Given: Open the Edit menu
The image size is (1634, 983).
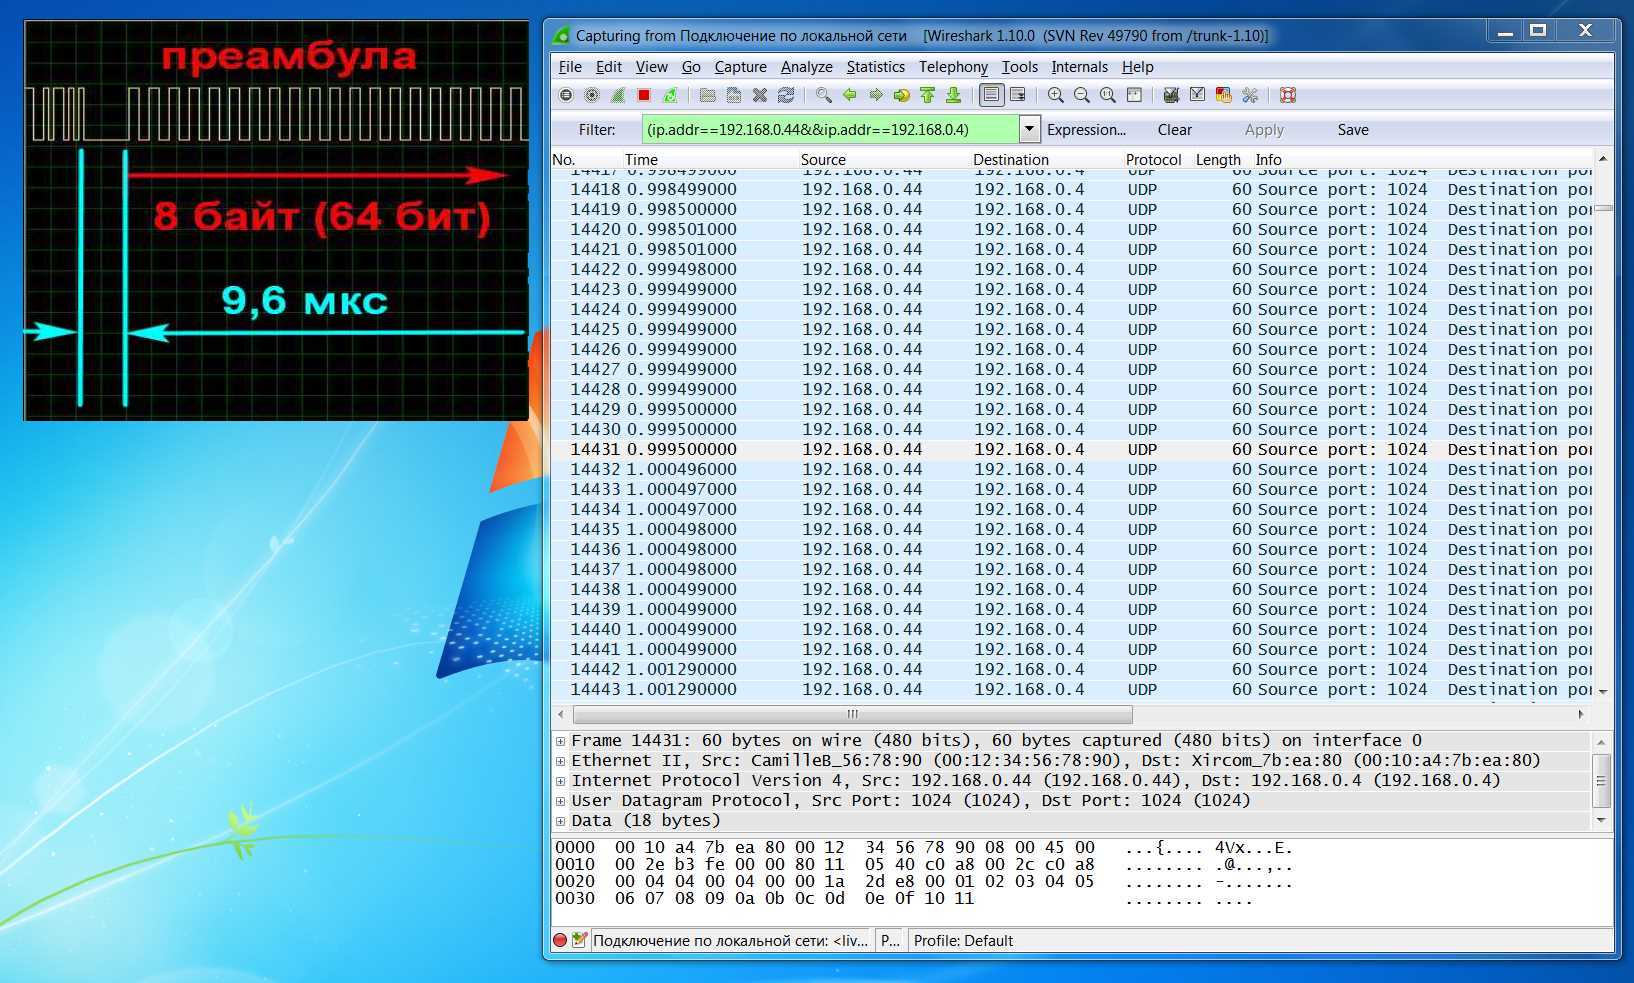Looking at the screenshot, I should click(609, 67).
